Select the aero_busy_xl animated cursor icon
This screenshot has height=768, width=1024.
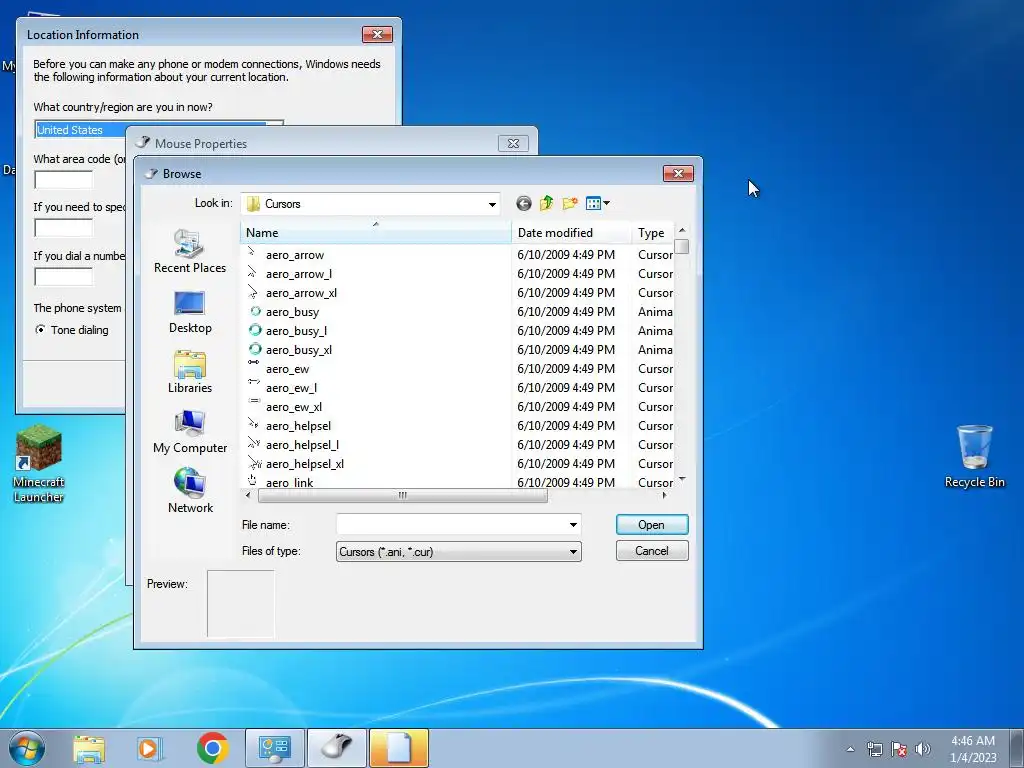[255, 349]
